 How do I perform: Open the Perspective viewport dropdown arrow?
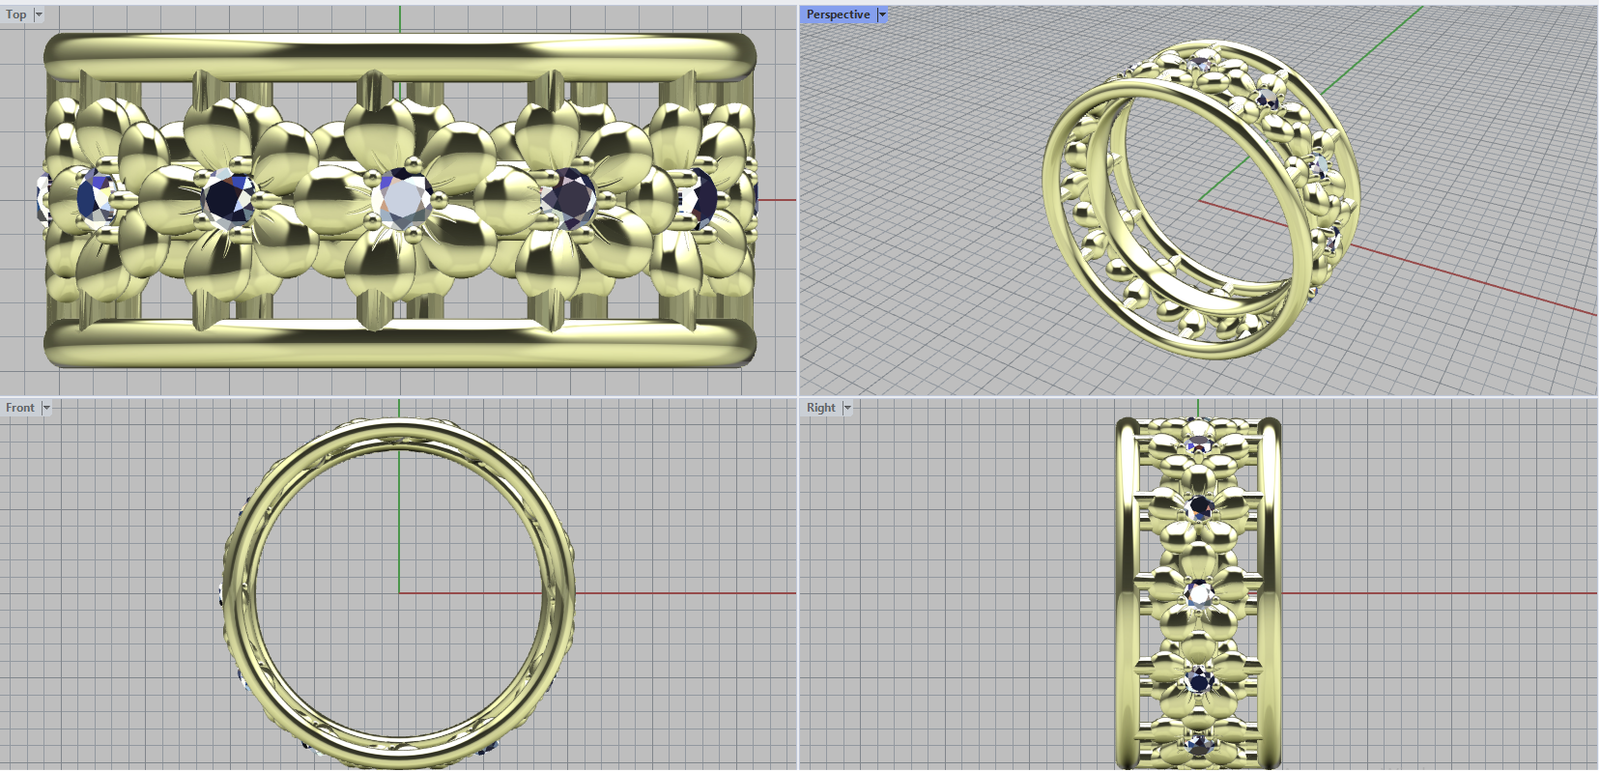(882, 15)
